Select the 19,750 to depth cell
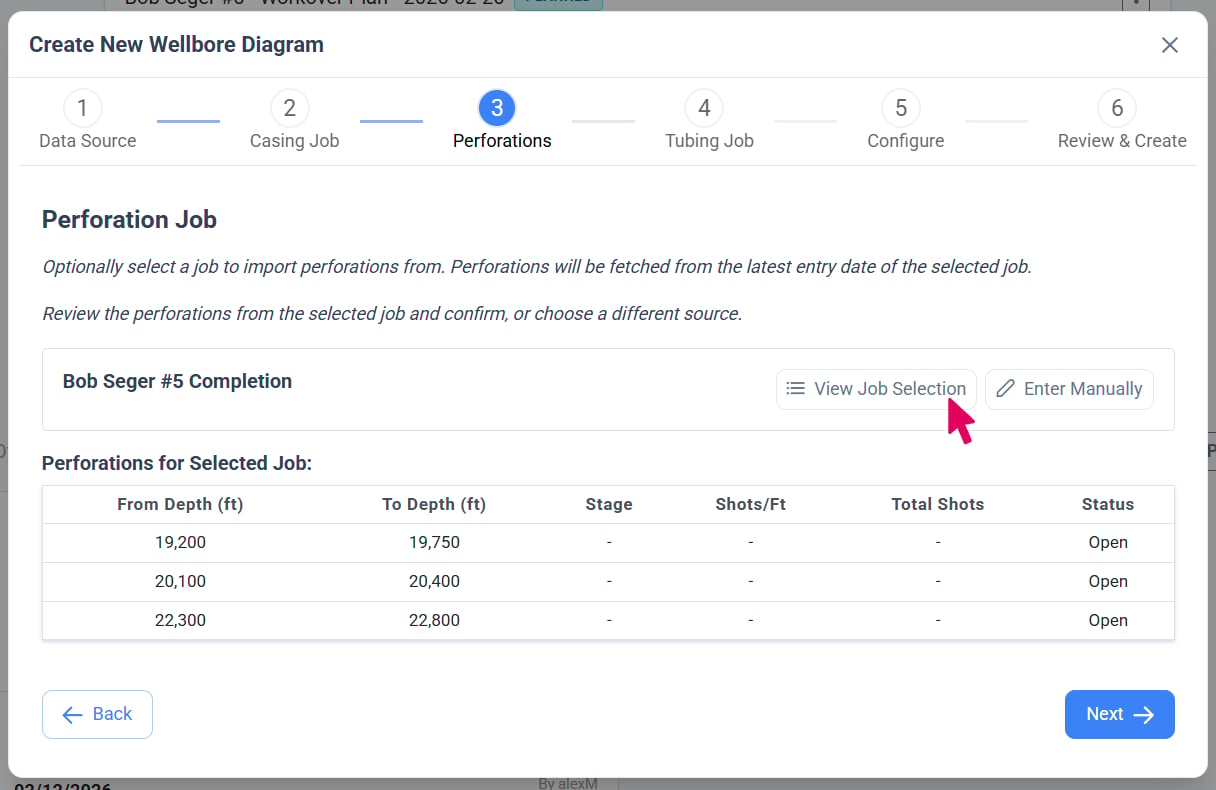 click(x=434, y=542)
